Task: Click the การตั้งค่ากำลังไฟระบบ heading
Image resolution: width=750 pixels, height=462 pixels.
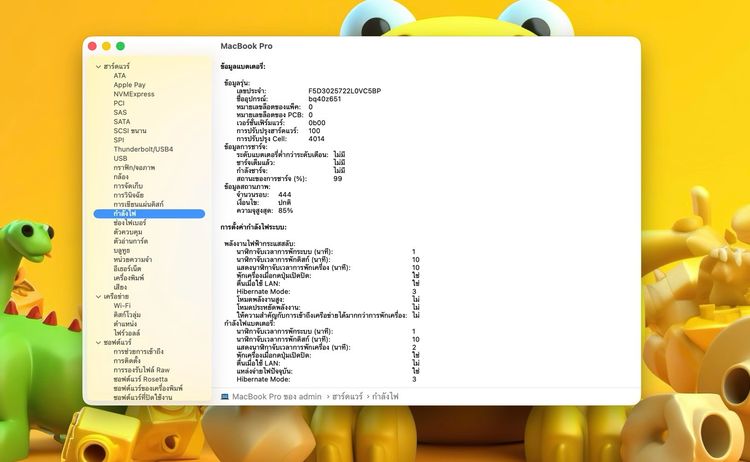Action: point(254,227)
